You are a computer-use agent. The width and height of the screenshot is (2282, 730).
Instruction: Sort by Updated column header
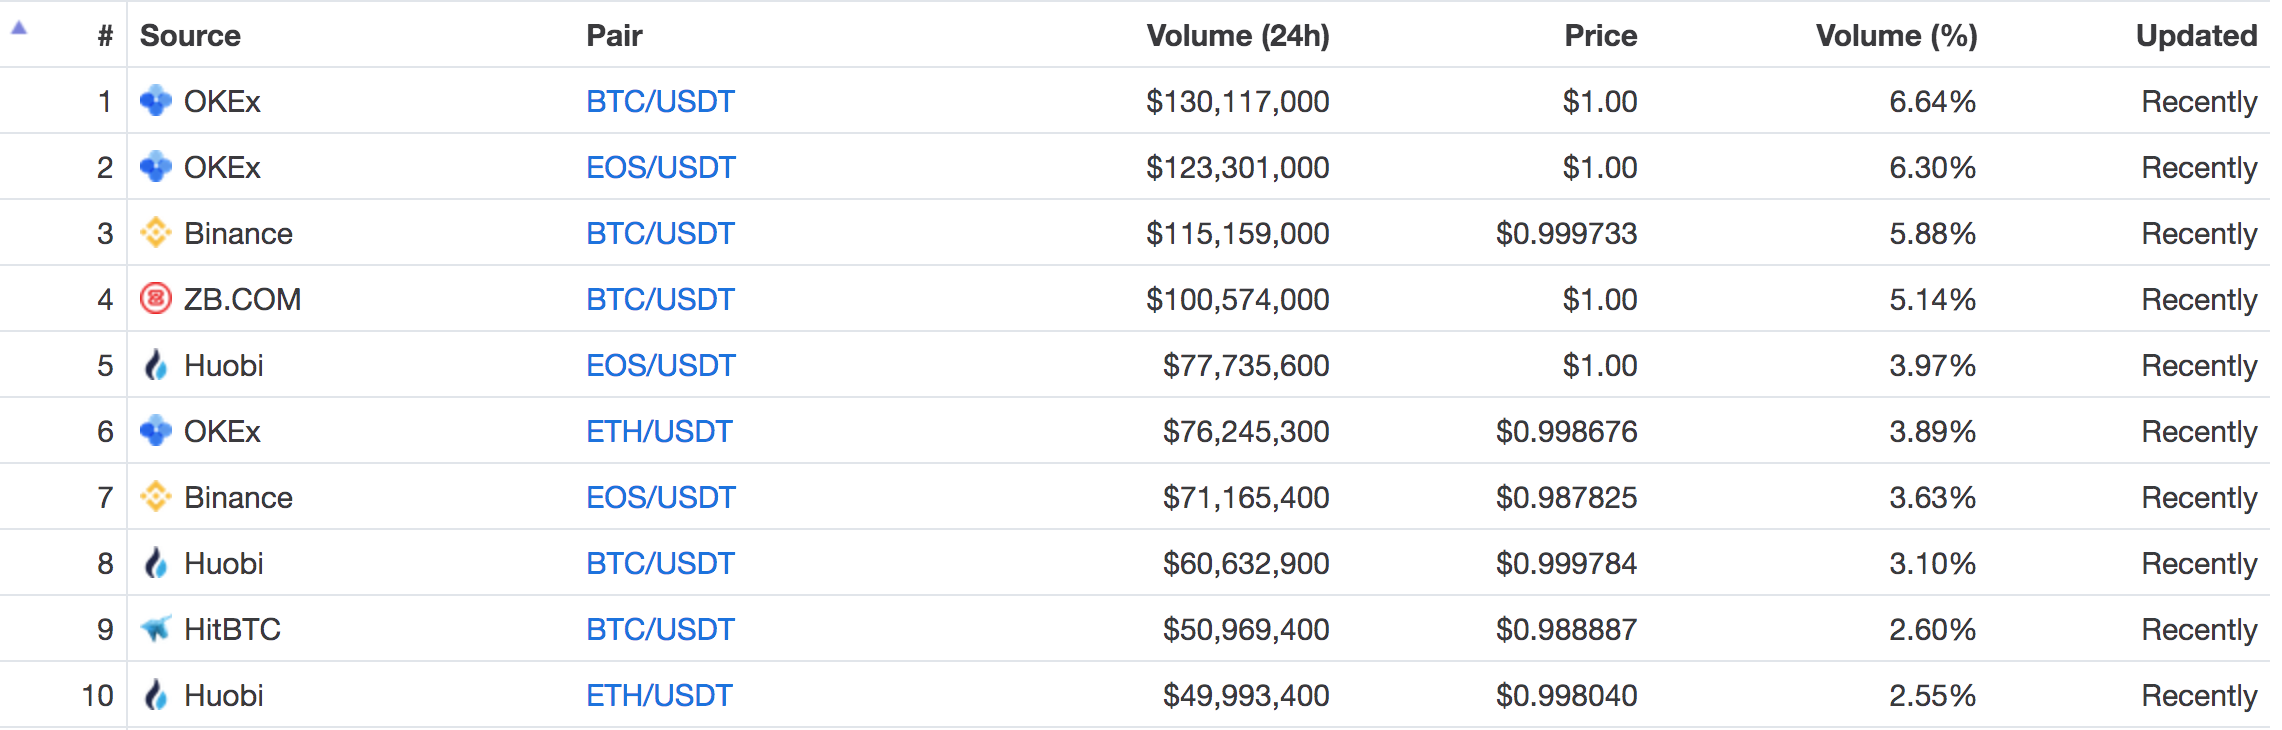pyautogui.click(x=2197, y=36)
